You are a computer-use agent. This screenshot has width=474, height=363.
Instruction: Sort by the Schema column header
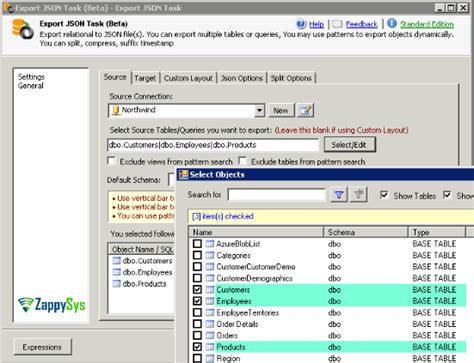click(x=366, y=232)
